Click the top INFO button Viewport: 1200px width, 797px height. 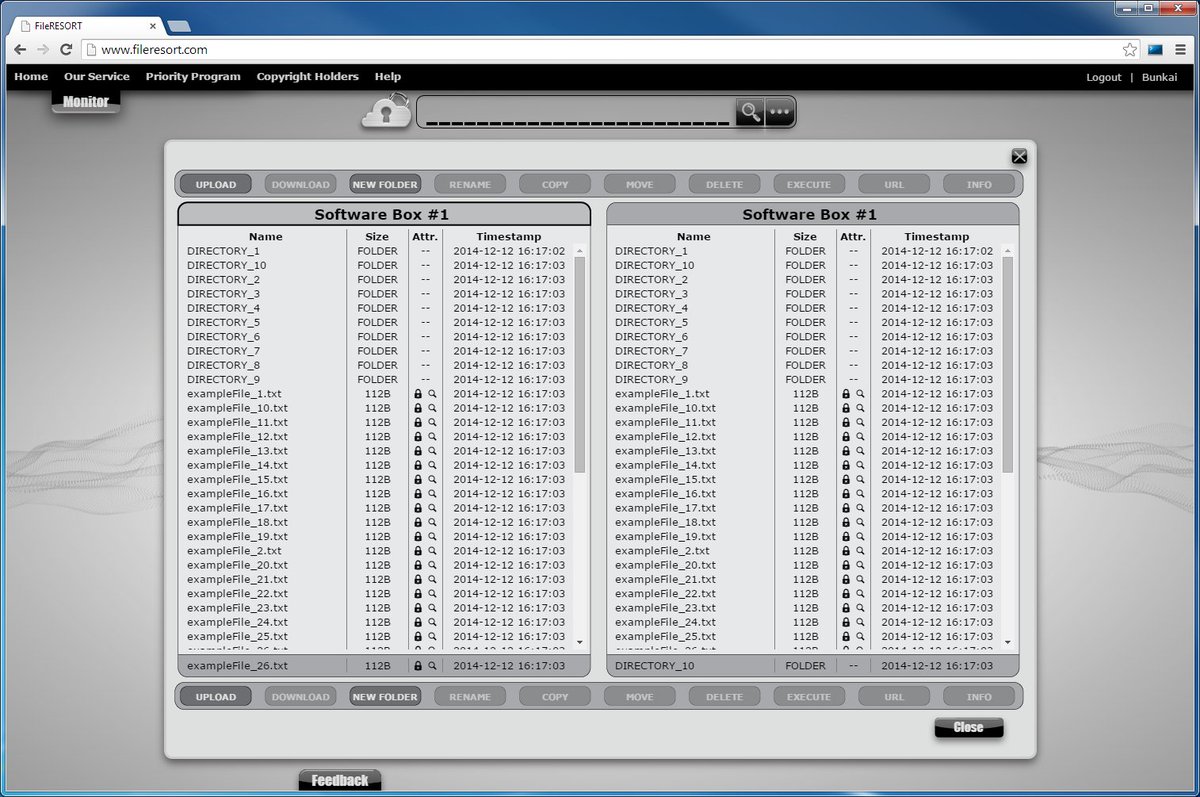click(979, 184)
